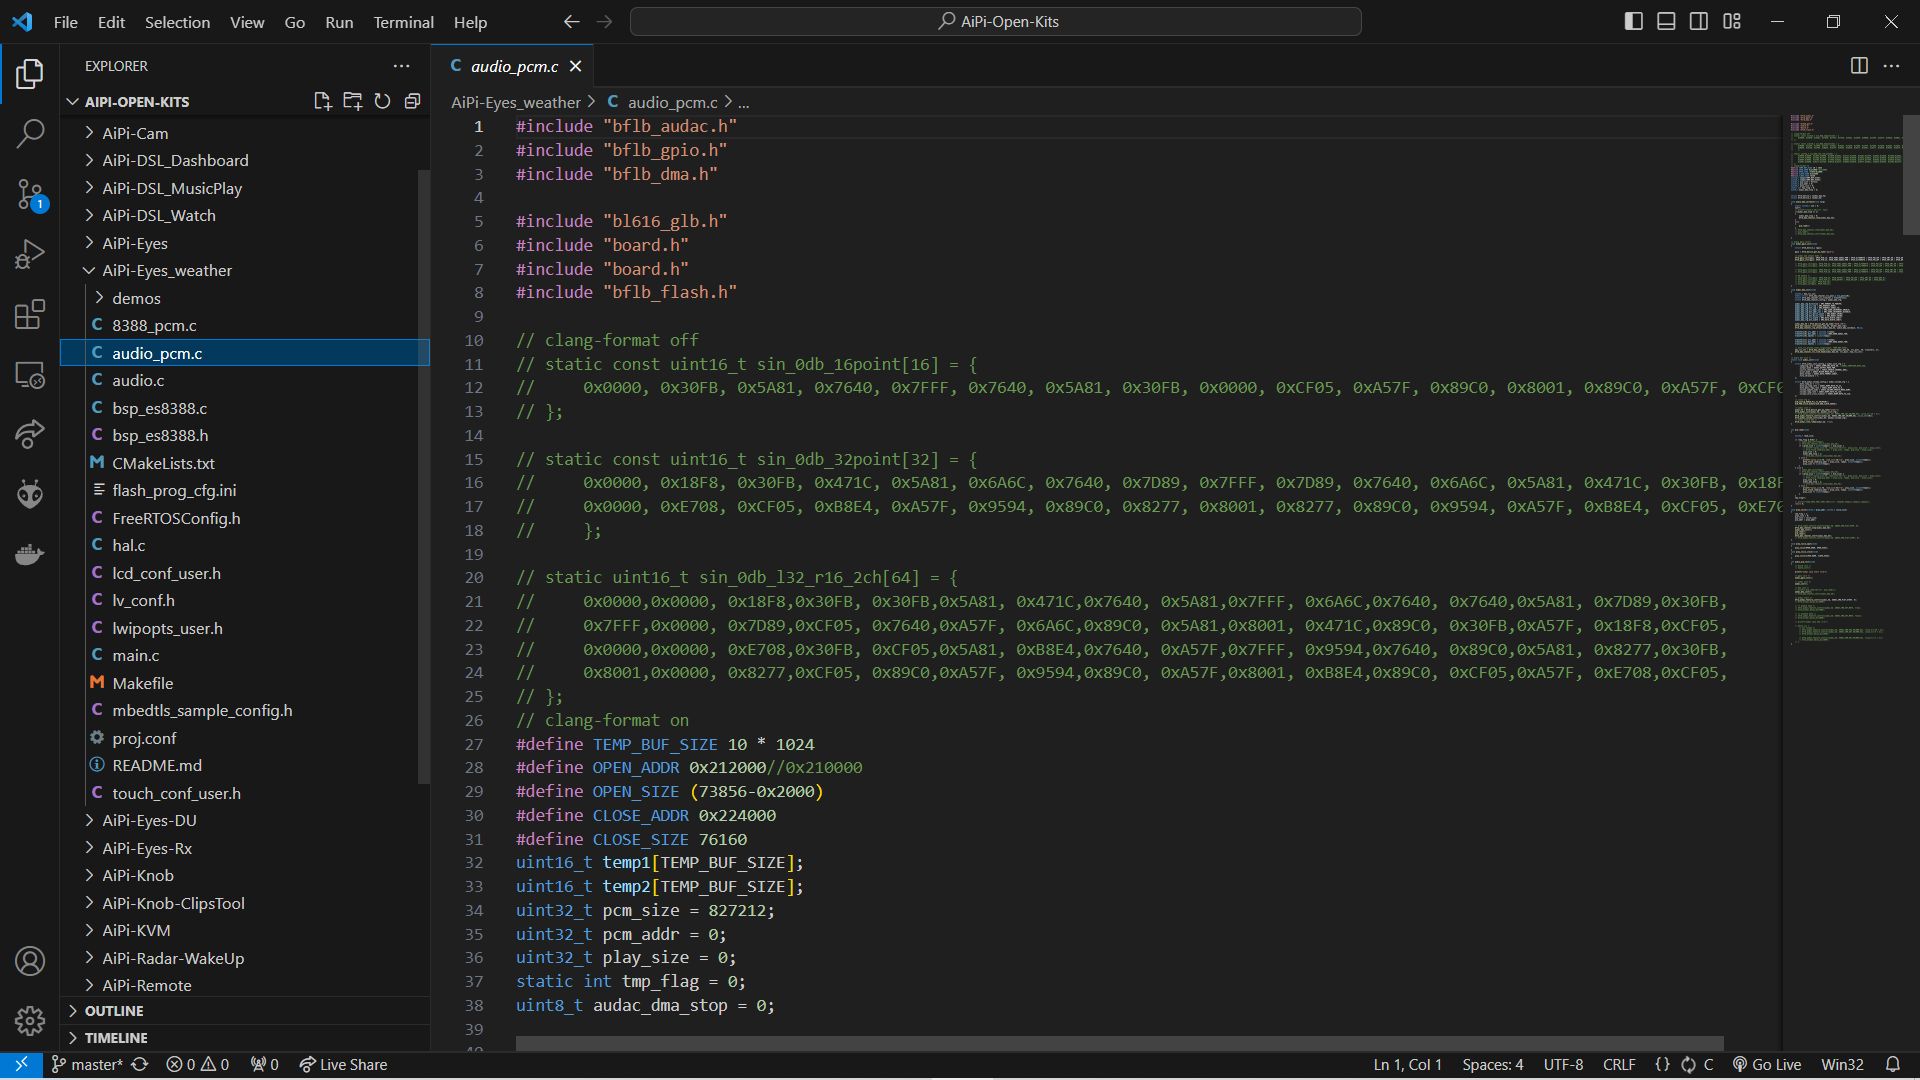This screenshot has height=1080, width=1920.
Task: Expand the TIMELINE section
Action: click(x=245, y=1038)
